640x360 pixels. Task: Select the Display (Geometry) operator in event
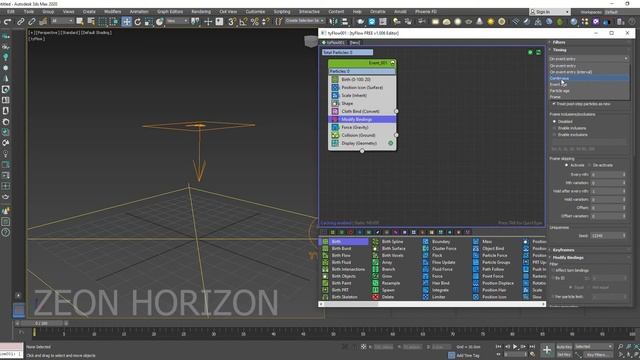(362, 143)
